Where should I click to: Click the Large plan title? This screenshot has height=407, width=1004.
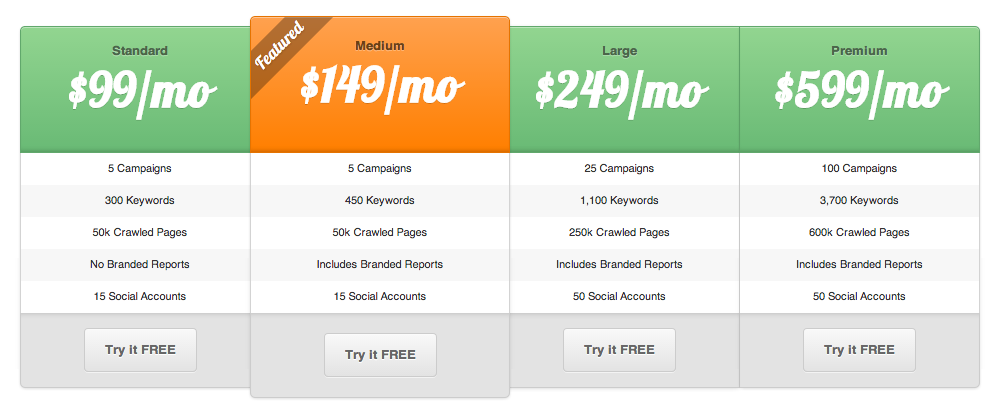pyautogui.click(x=620, y=50)
